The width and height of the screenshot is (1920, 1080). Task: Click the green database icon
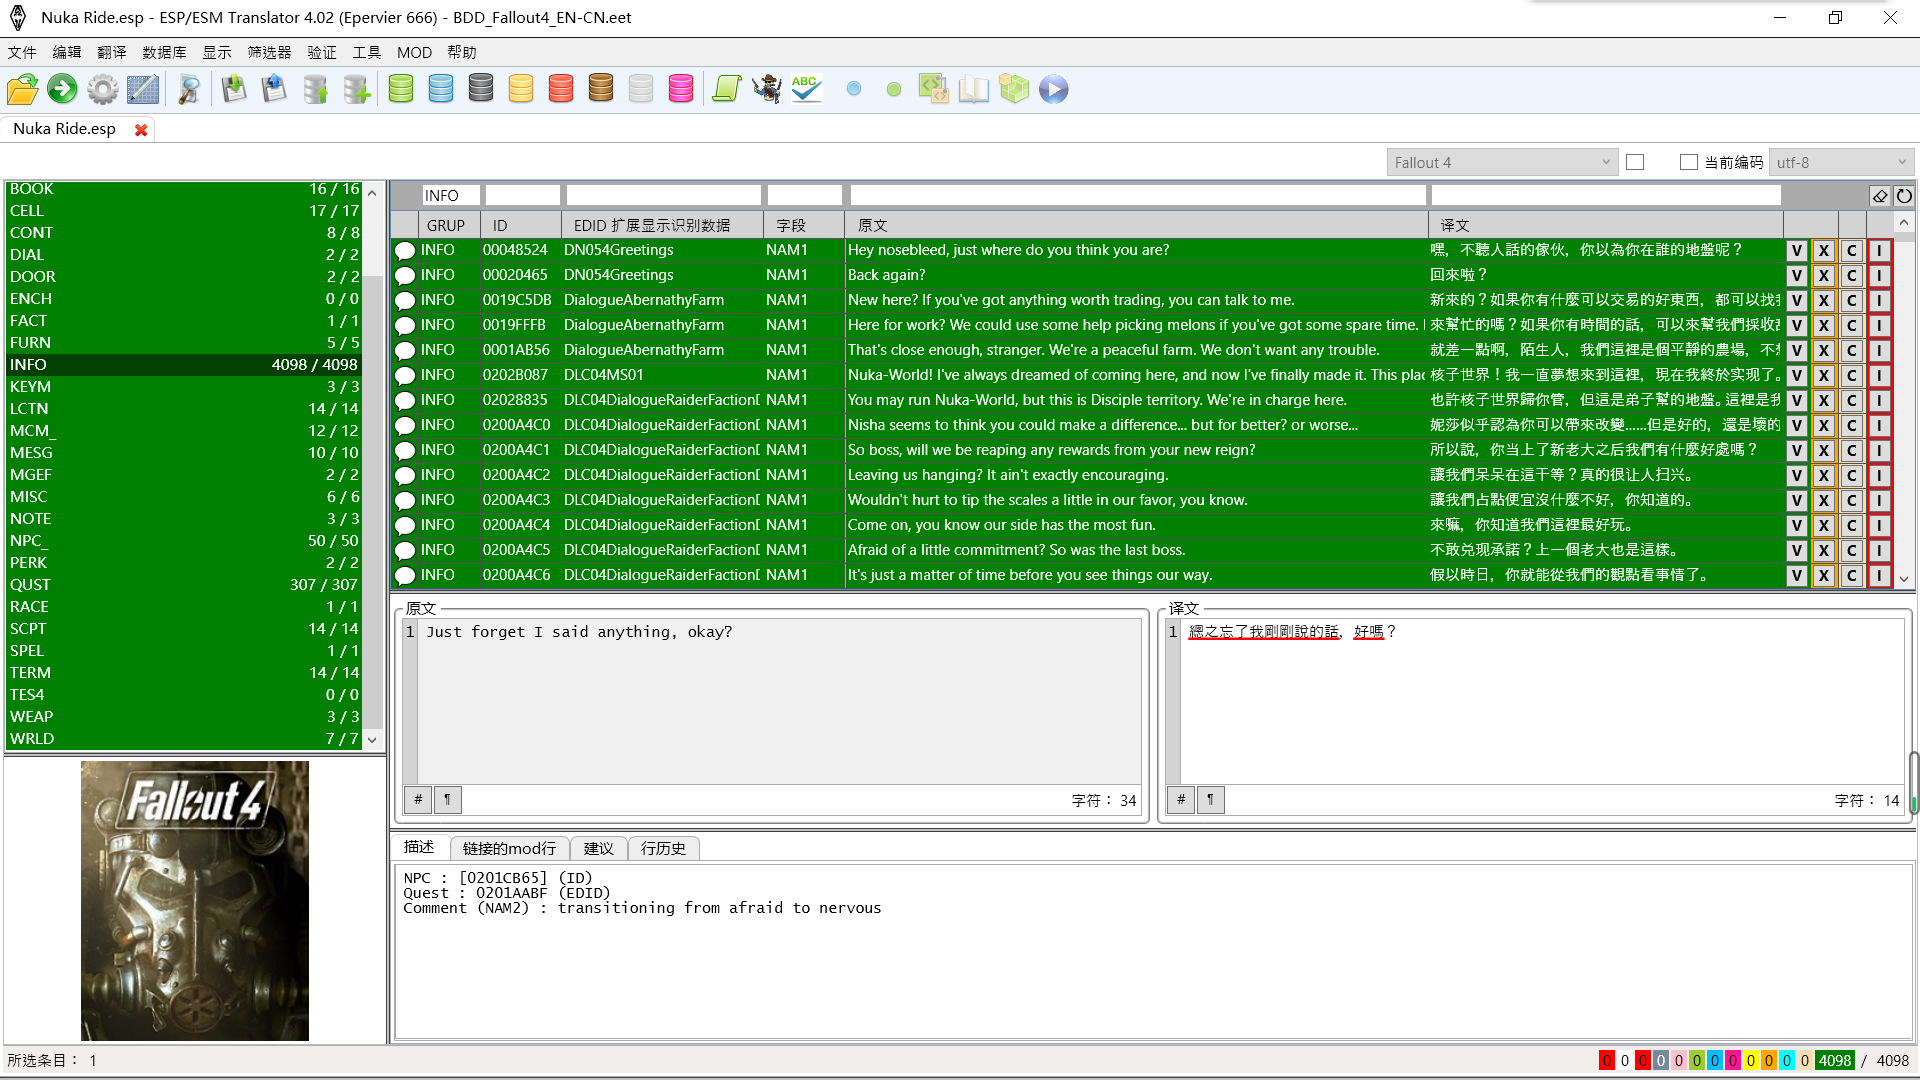[x=401, y=89]
